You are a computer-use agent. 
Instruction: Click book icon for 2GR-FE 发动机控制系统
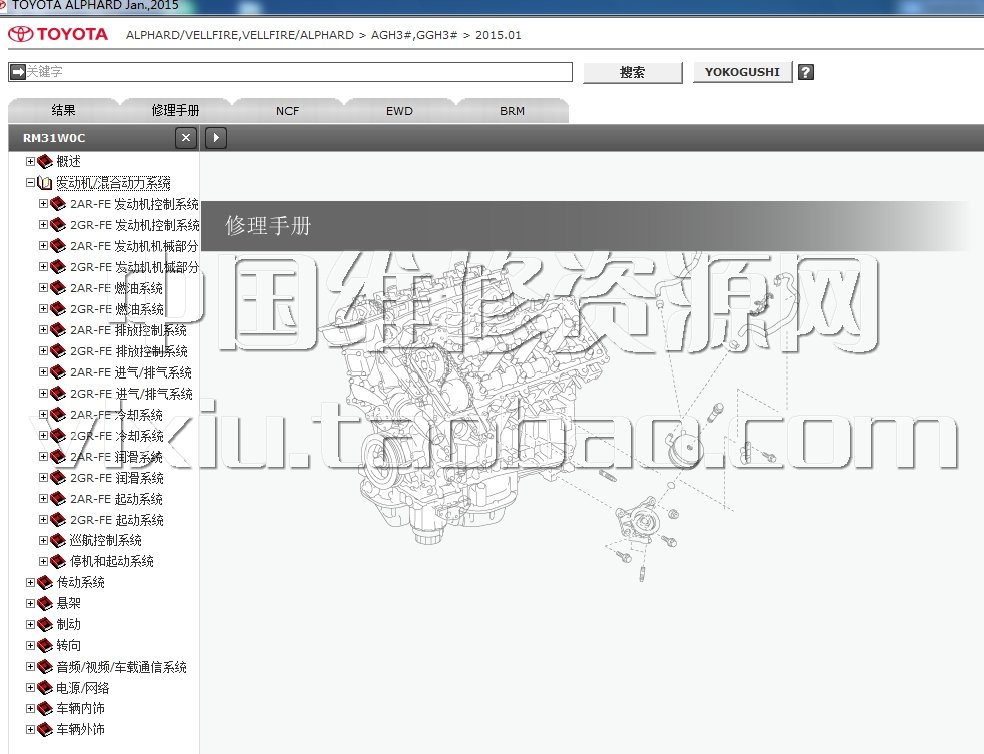pos(58,225)
